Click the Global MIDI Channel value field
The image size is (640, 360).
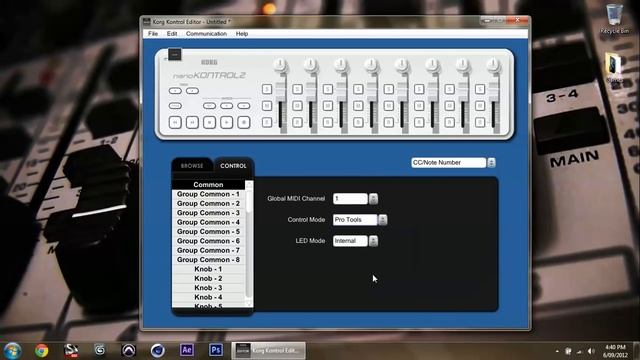(350, 199)
